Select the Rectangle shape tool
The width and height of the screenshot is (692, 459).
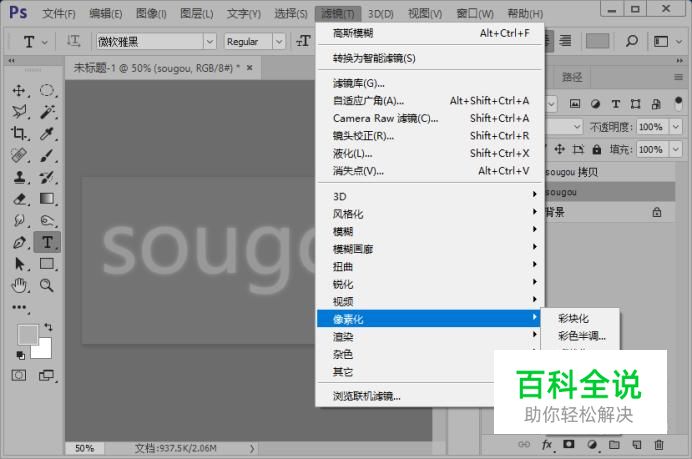46,263
